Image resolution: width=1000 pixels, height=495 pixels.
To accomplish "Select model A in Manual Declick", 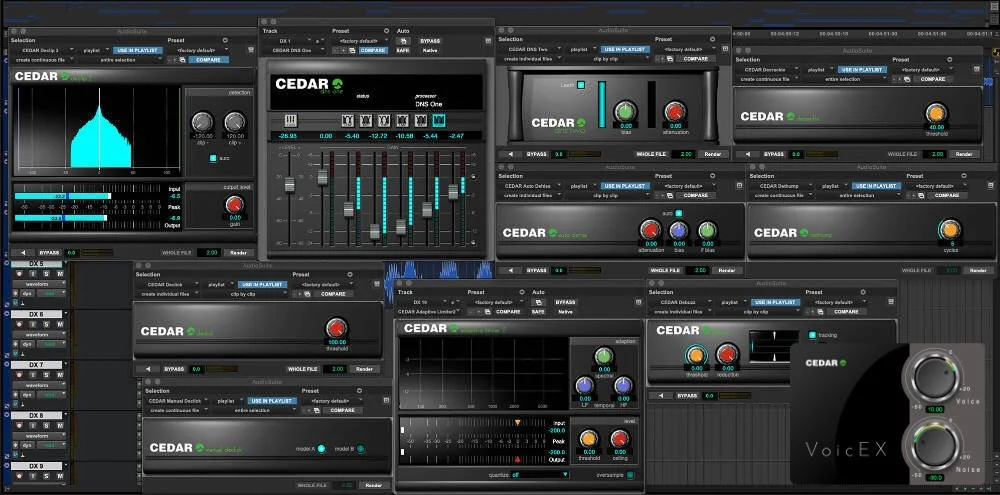I will click(x=321, y=448).
